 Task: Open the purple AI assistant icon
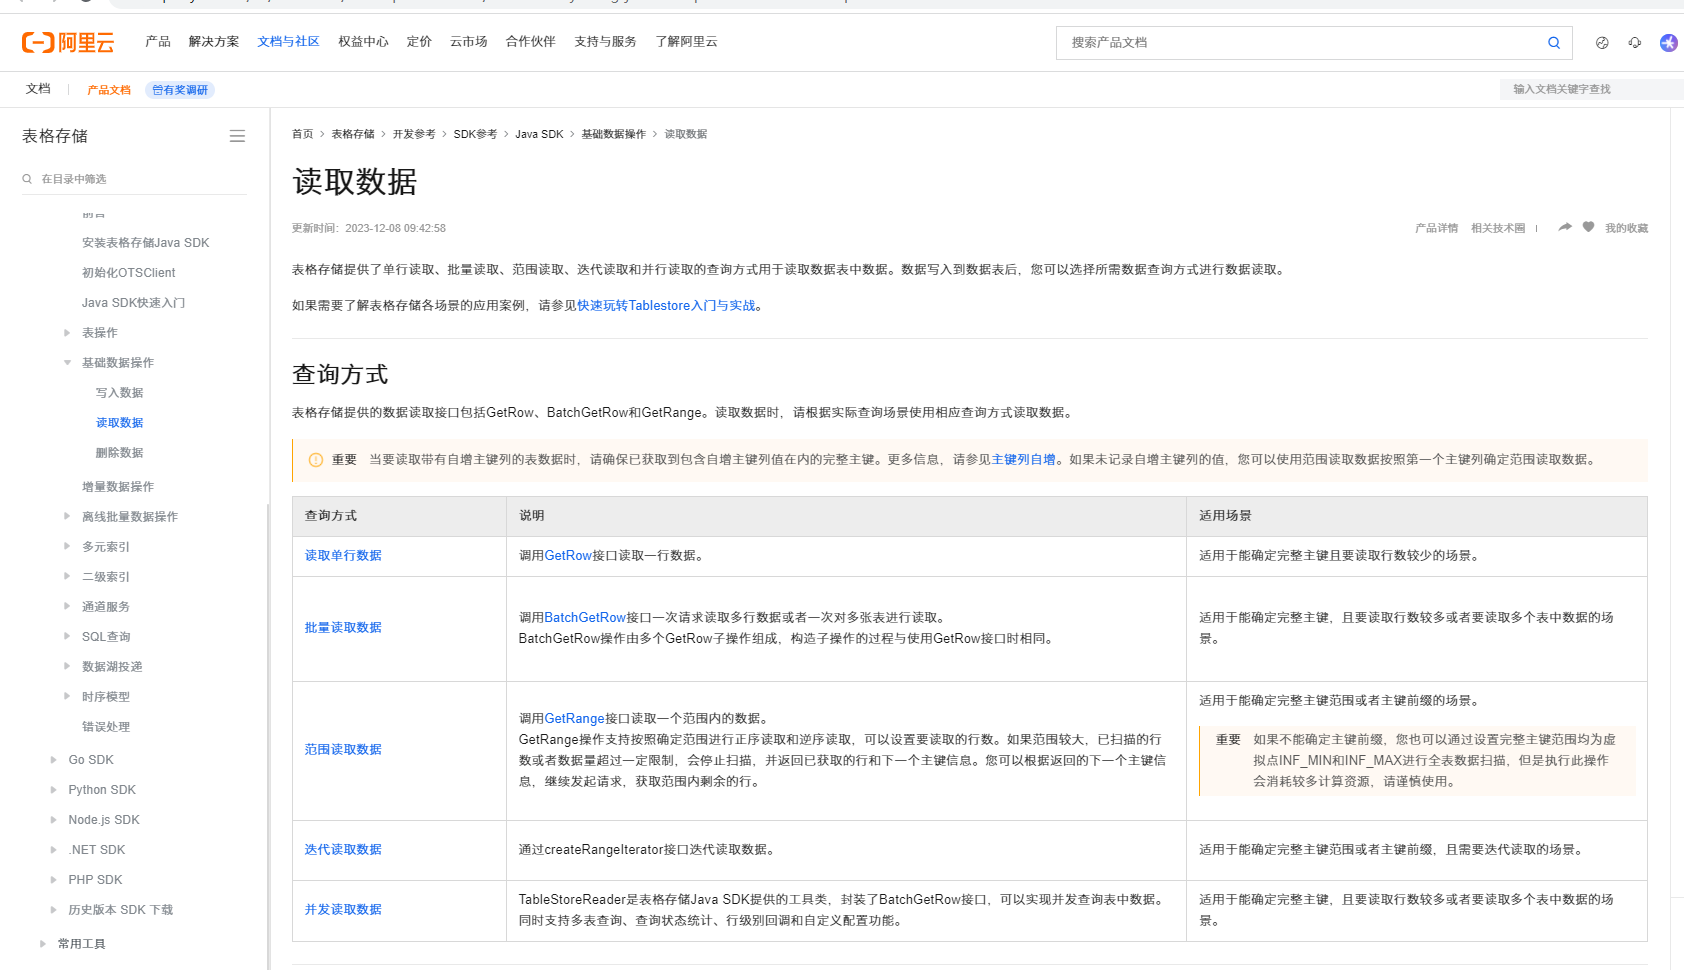(1668, 43)
